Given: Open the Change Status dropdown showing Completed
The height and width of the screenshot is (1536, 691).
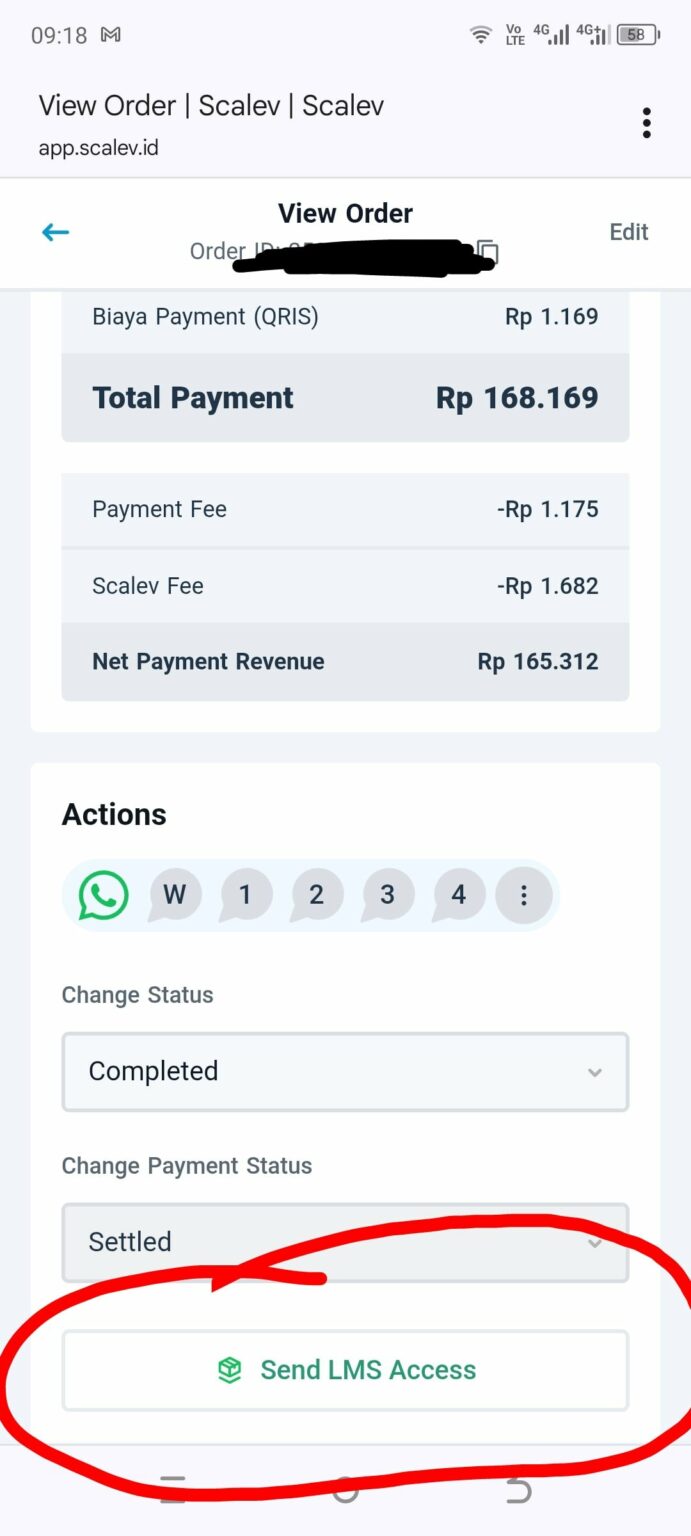Looking at the screenshot, I should pyautogui.click(x=345, y=1071).
